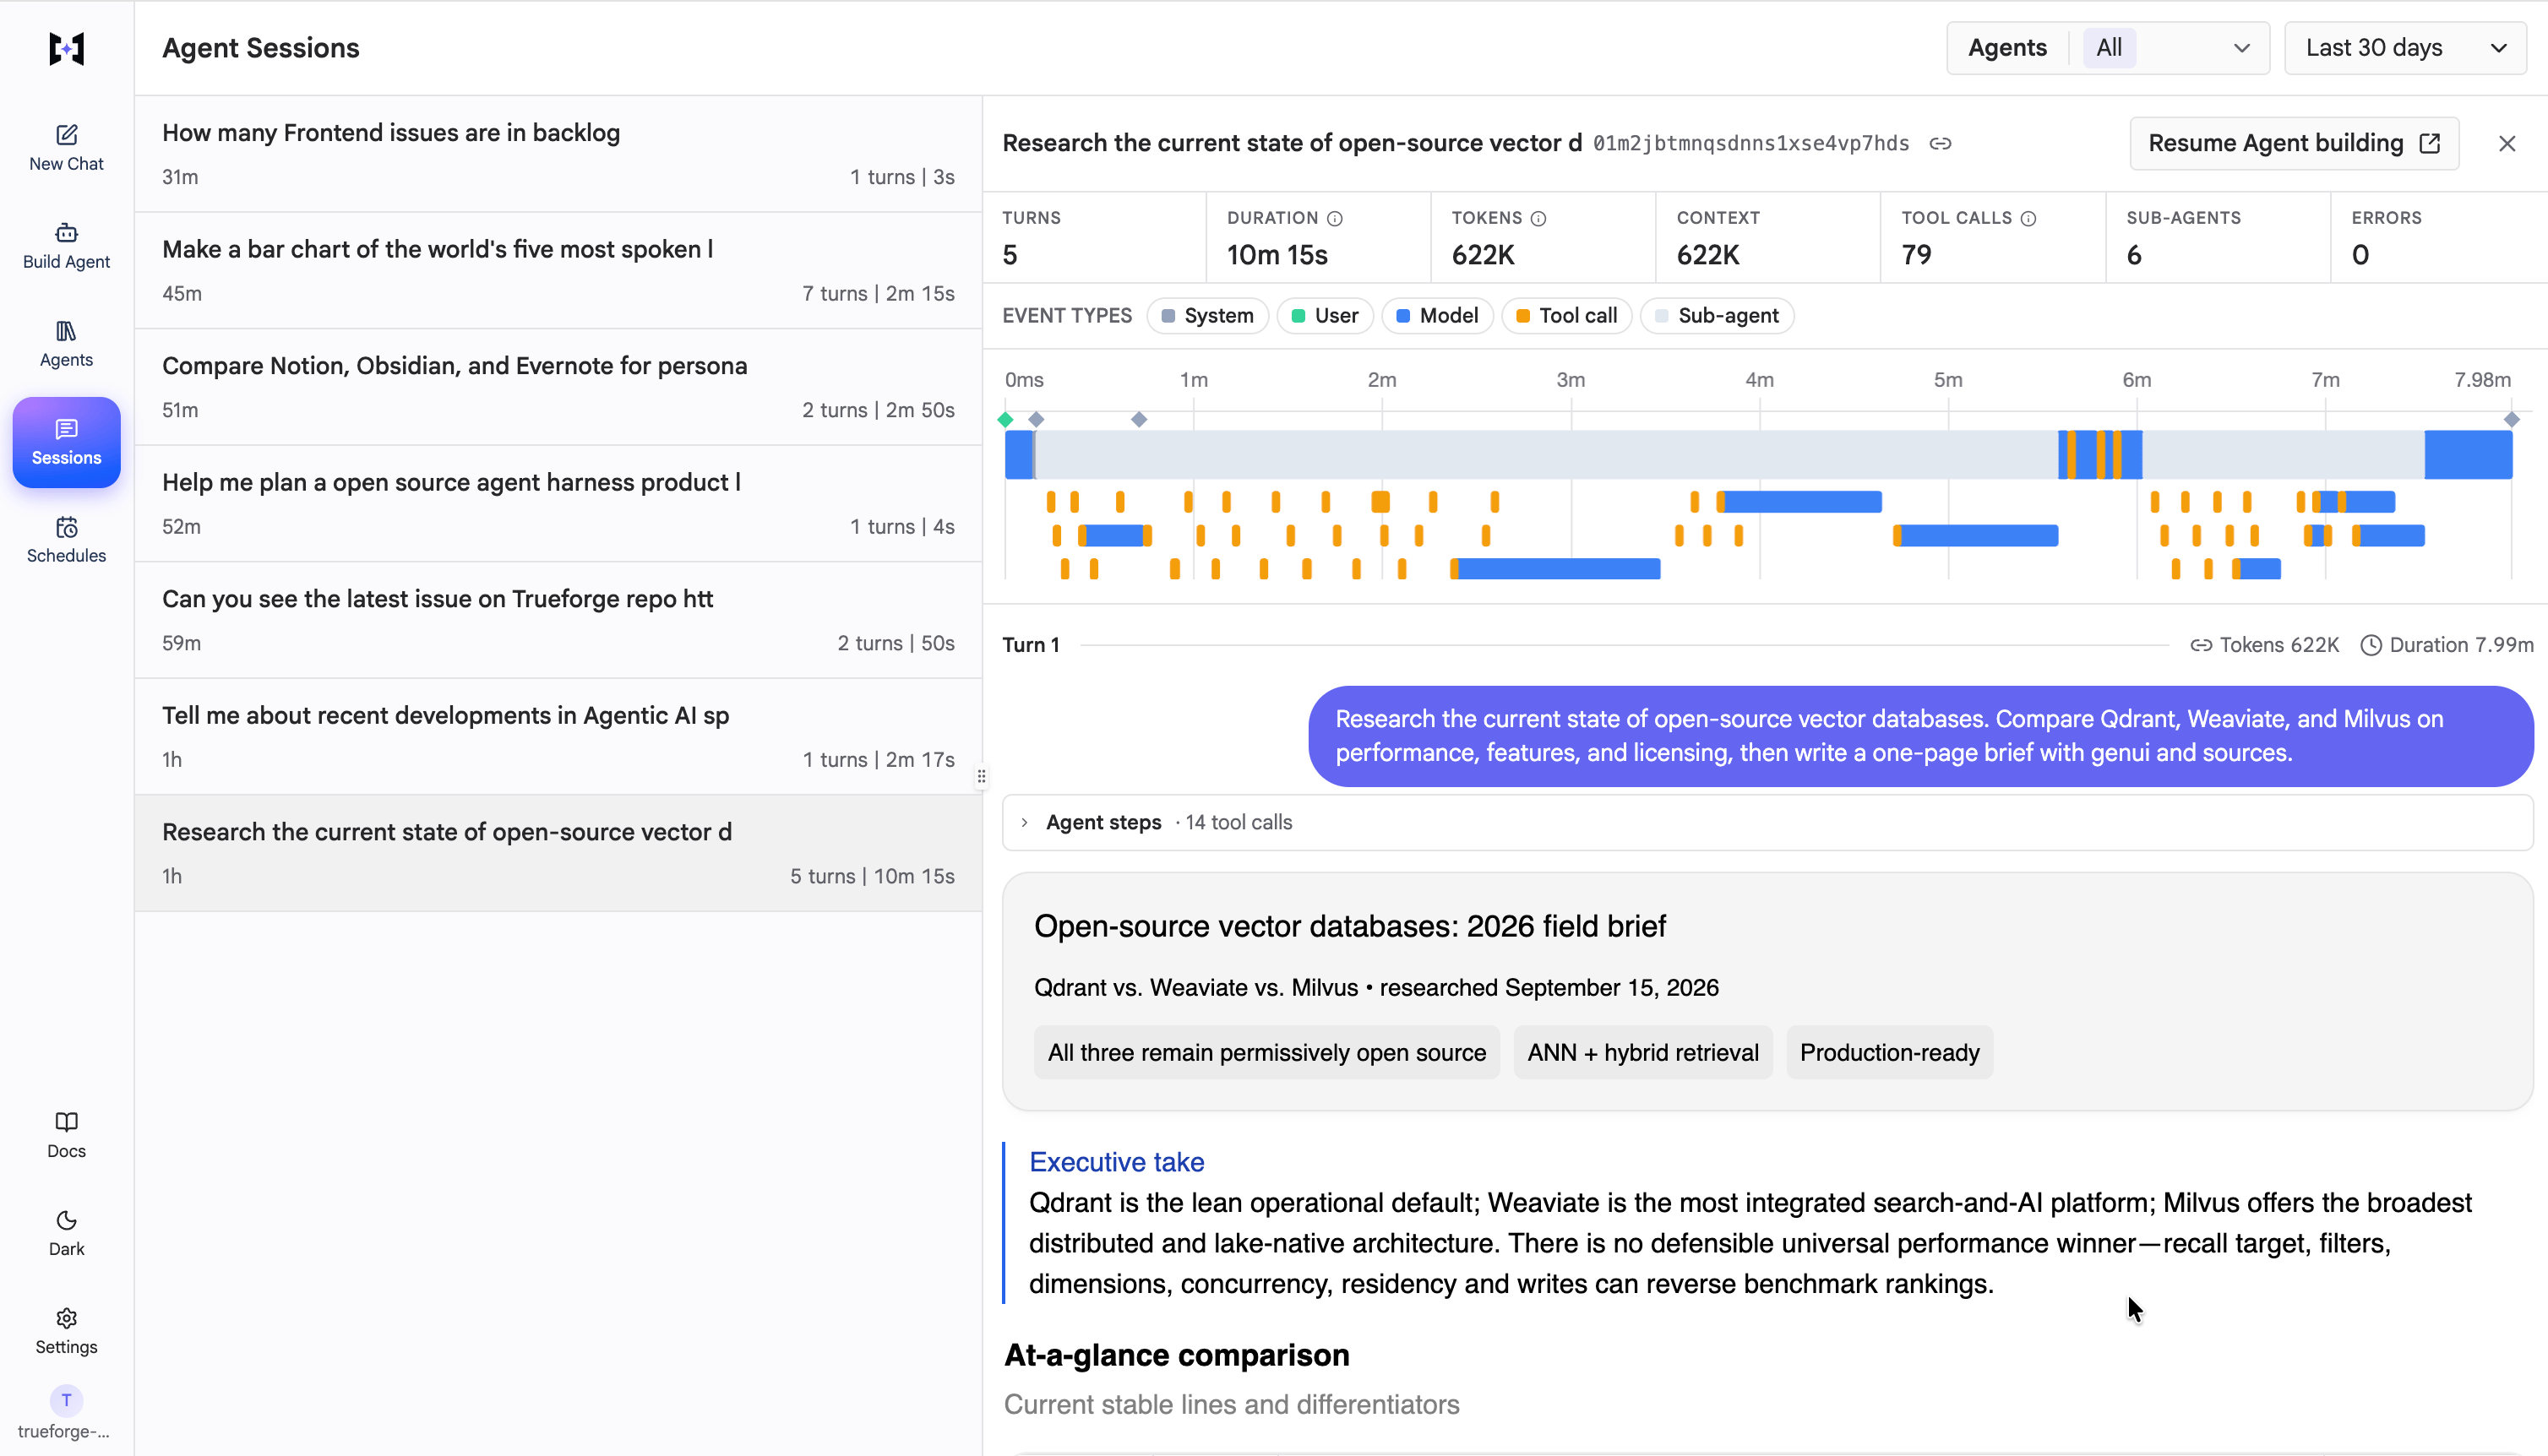Open Compare Notion, Obsidian, Evernote session
The width and height of the screenshot is (2548, 1456).
558,387
